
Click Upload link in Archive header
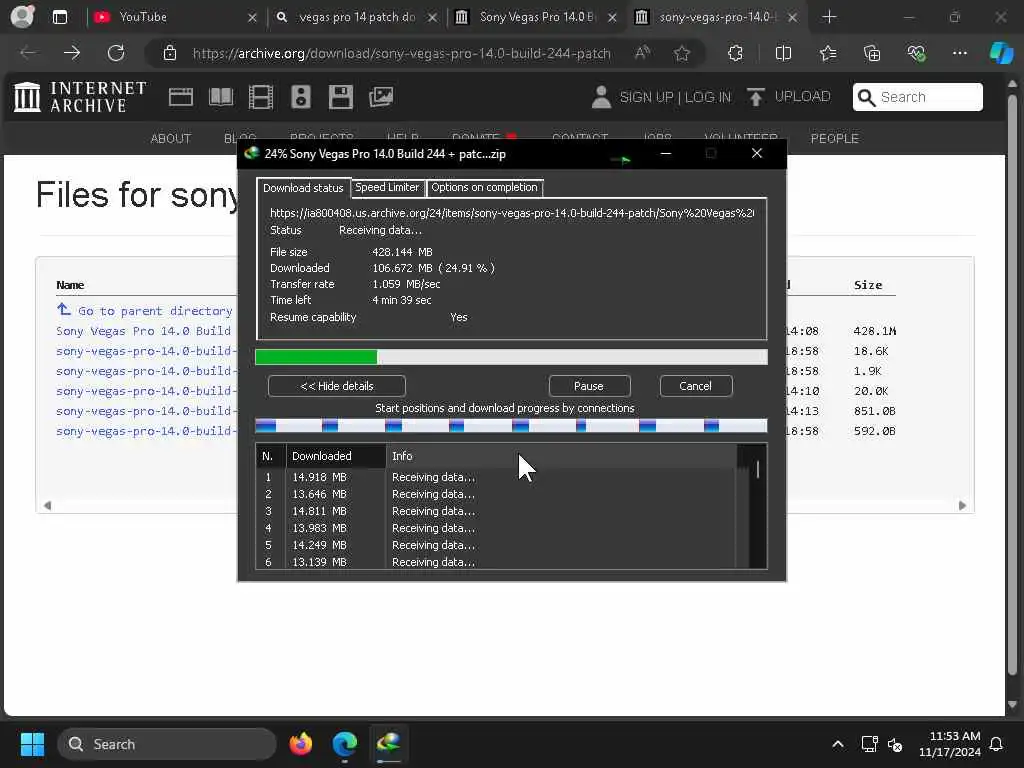[x=802, y=97]
